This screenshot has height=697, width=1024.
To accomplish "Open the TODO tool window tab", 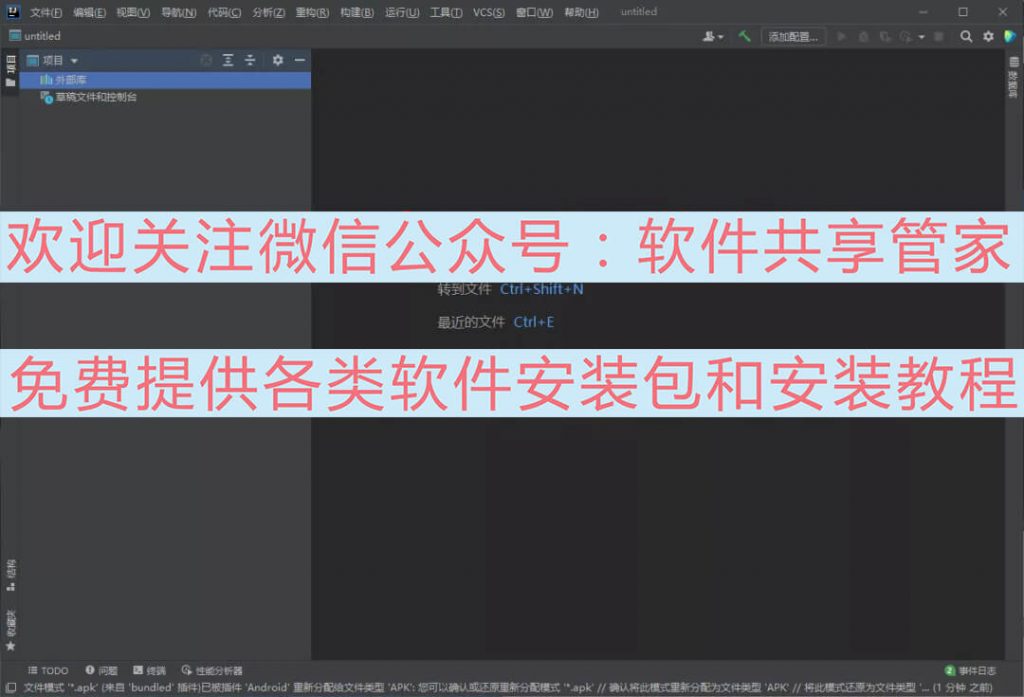I will click(48, 670).
